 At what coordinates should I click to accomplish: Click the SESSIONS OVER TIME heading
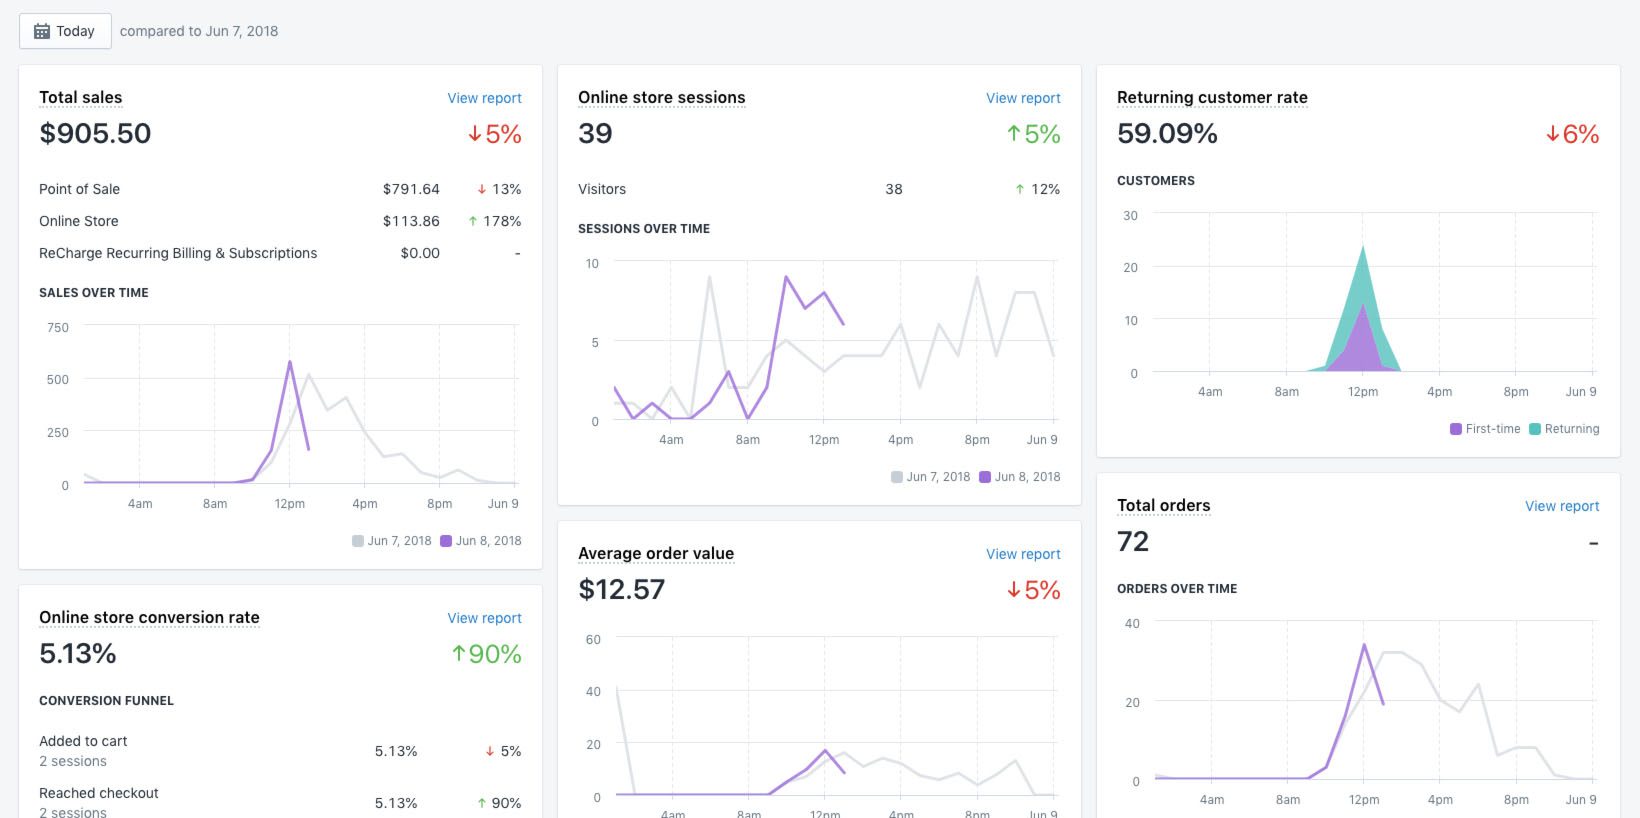[644, 229]
